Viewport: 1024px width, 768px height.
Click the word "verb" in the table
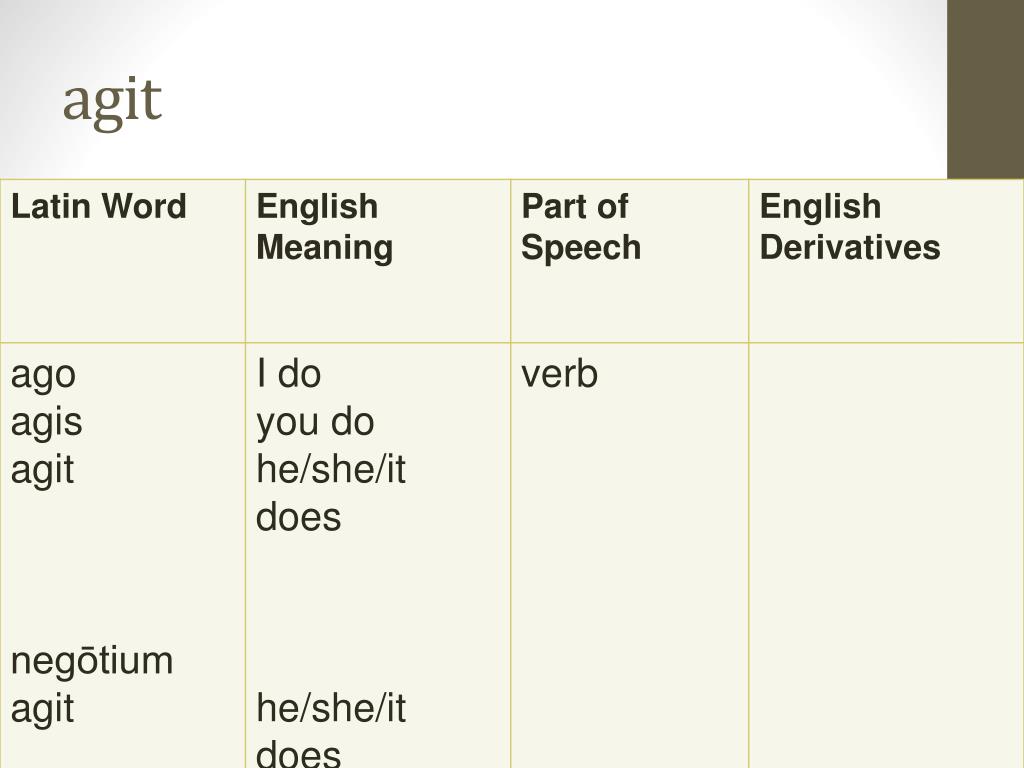point(560,374)
